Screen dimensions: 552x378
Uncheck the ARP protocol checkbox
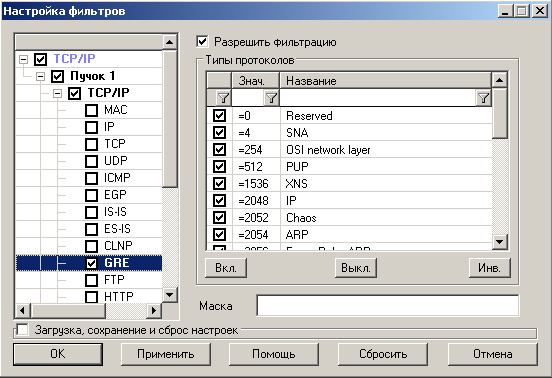[219, 234]
